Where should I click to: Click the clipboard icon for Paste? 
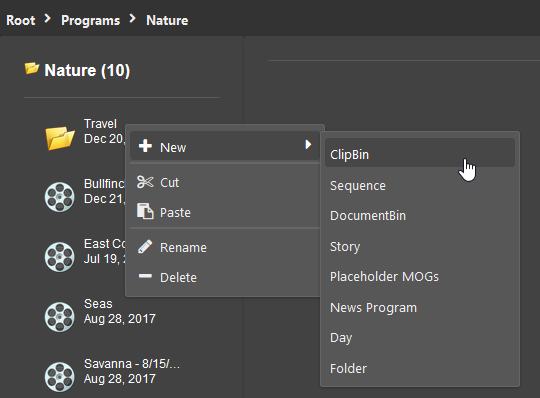145,211
